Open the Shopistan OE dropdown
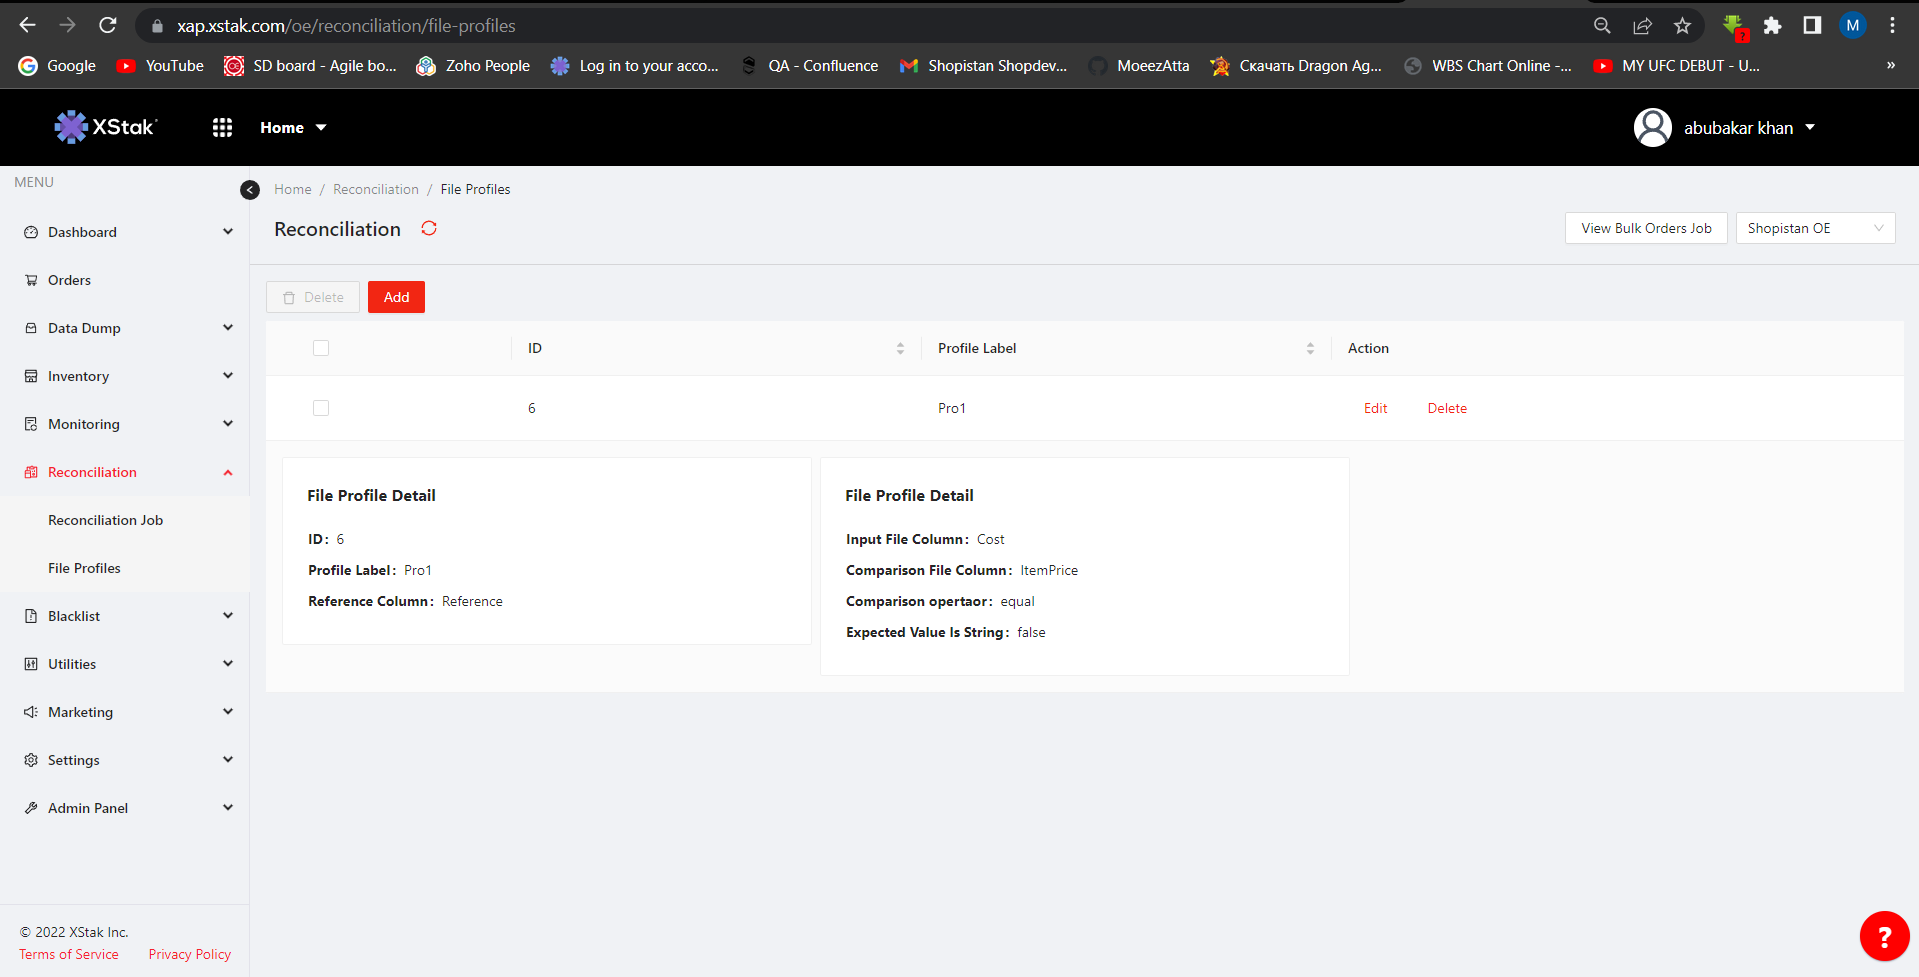The image size is (1919, 977). pyautogui.click(x=1814, y=228)
